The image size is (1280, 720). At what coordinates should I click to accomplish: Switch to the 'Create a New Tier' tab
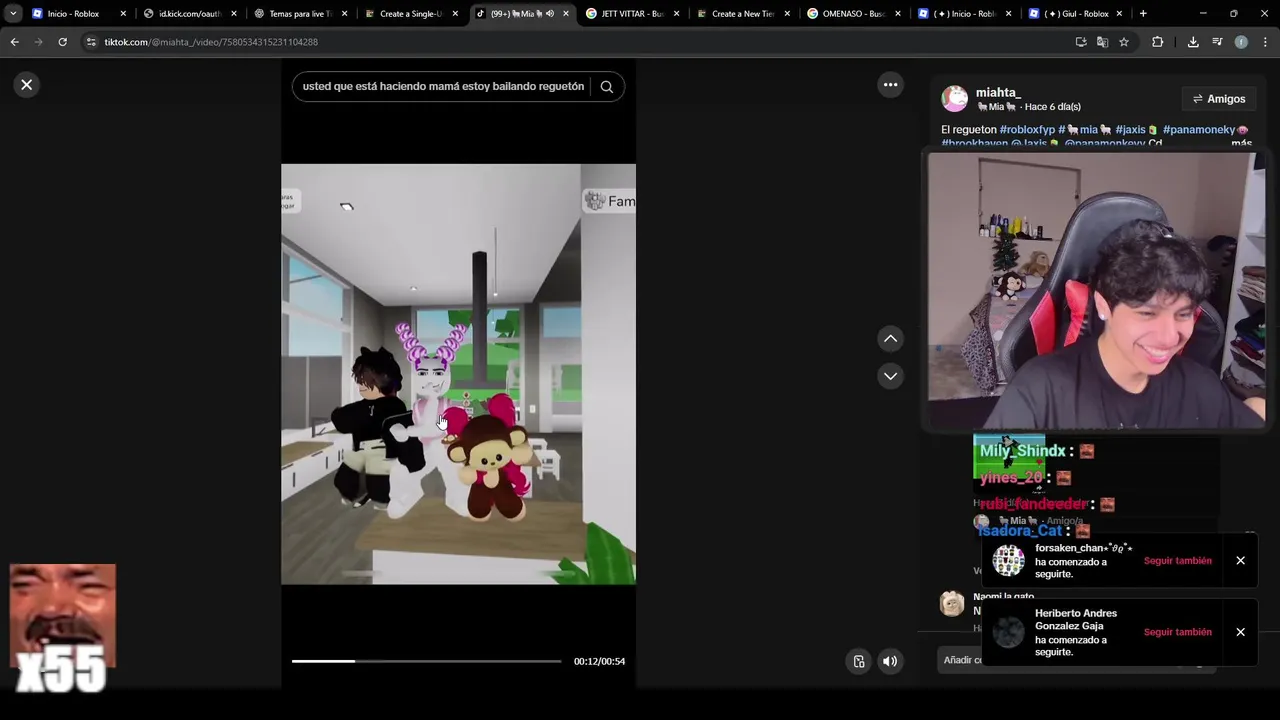pos(742,14)
